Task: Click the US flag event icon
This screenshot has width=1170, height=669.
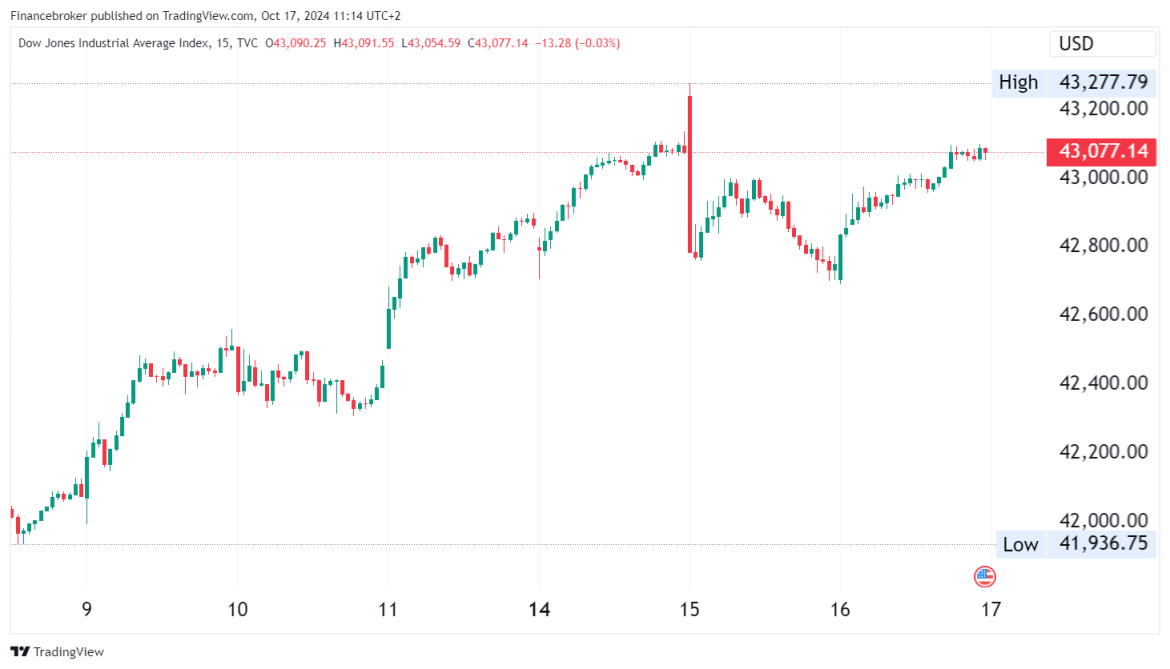Action: (985, 576)
